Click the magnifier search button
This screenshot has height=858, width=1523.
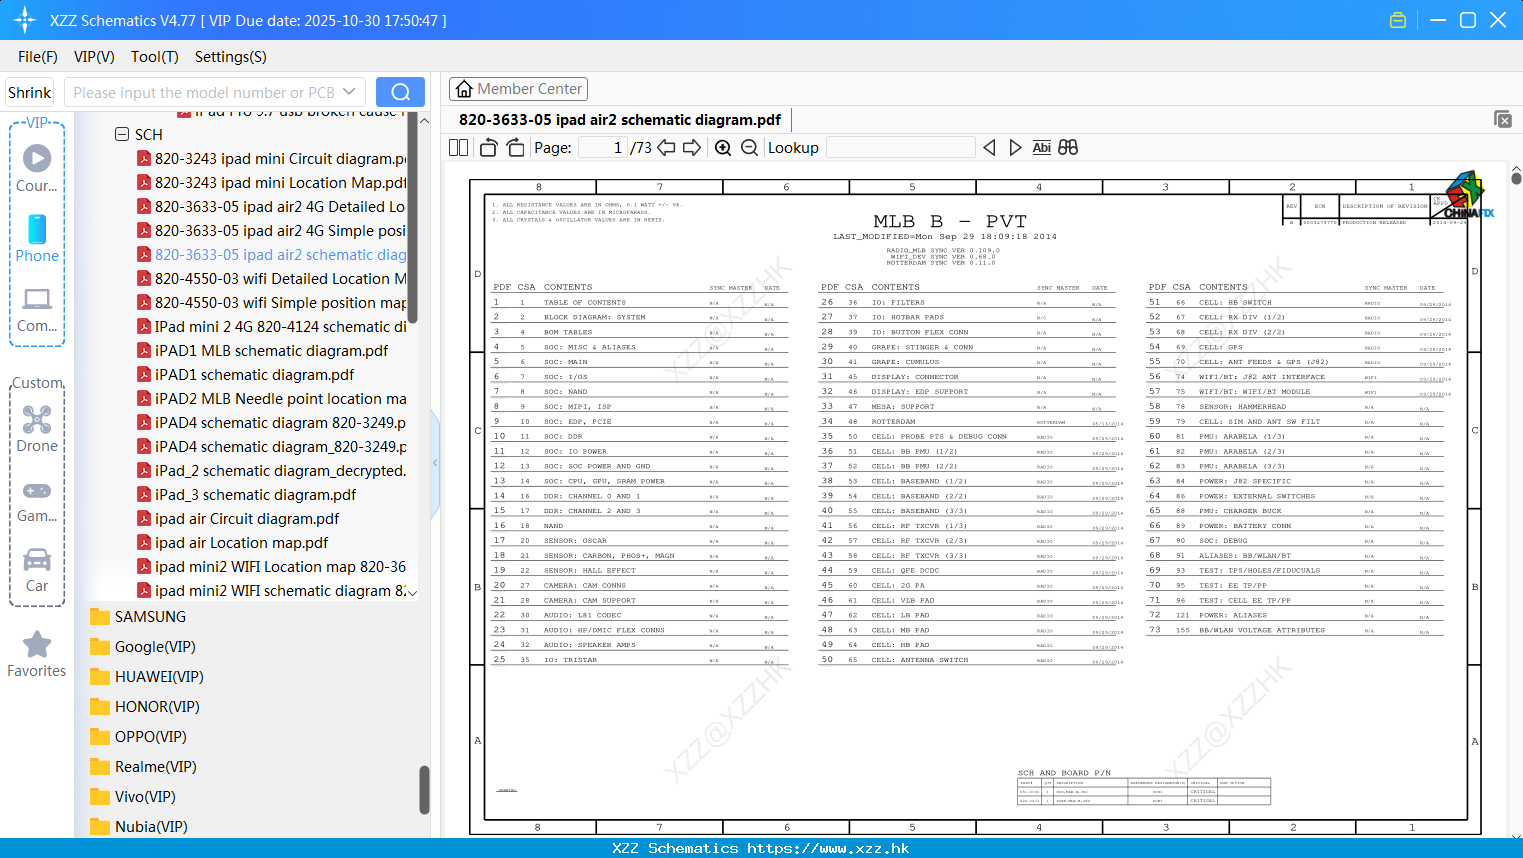click(400, 92)
